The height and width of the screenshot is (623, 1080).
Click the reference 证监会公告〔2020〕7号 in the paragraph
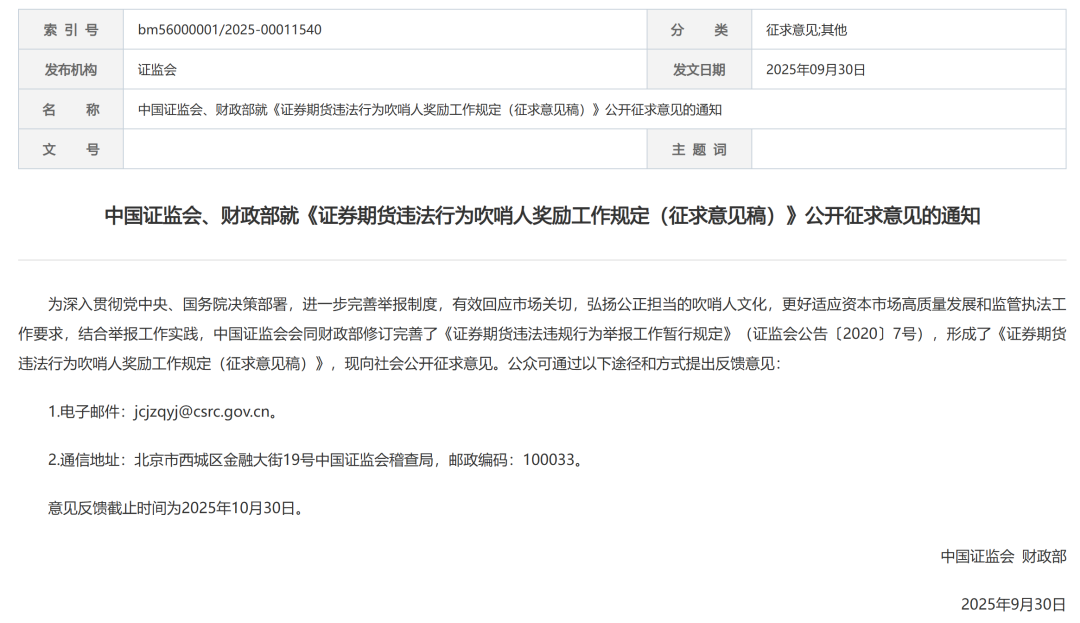[838, 334]
